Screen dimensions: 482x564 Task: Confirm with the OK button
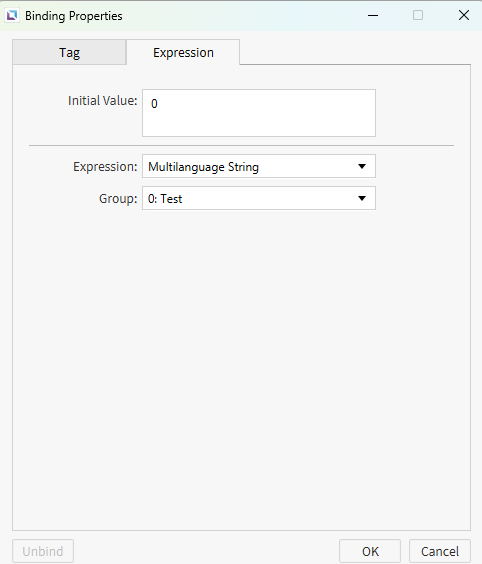[x=370, y=551]
